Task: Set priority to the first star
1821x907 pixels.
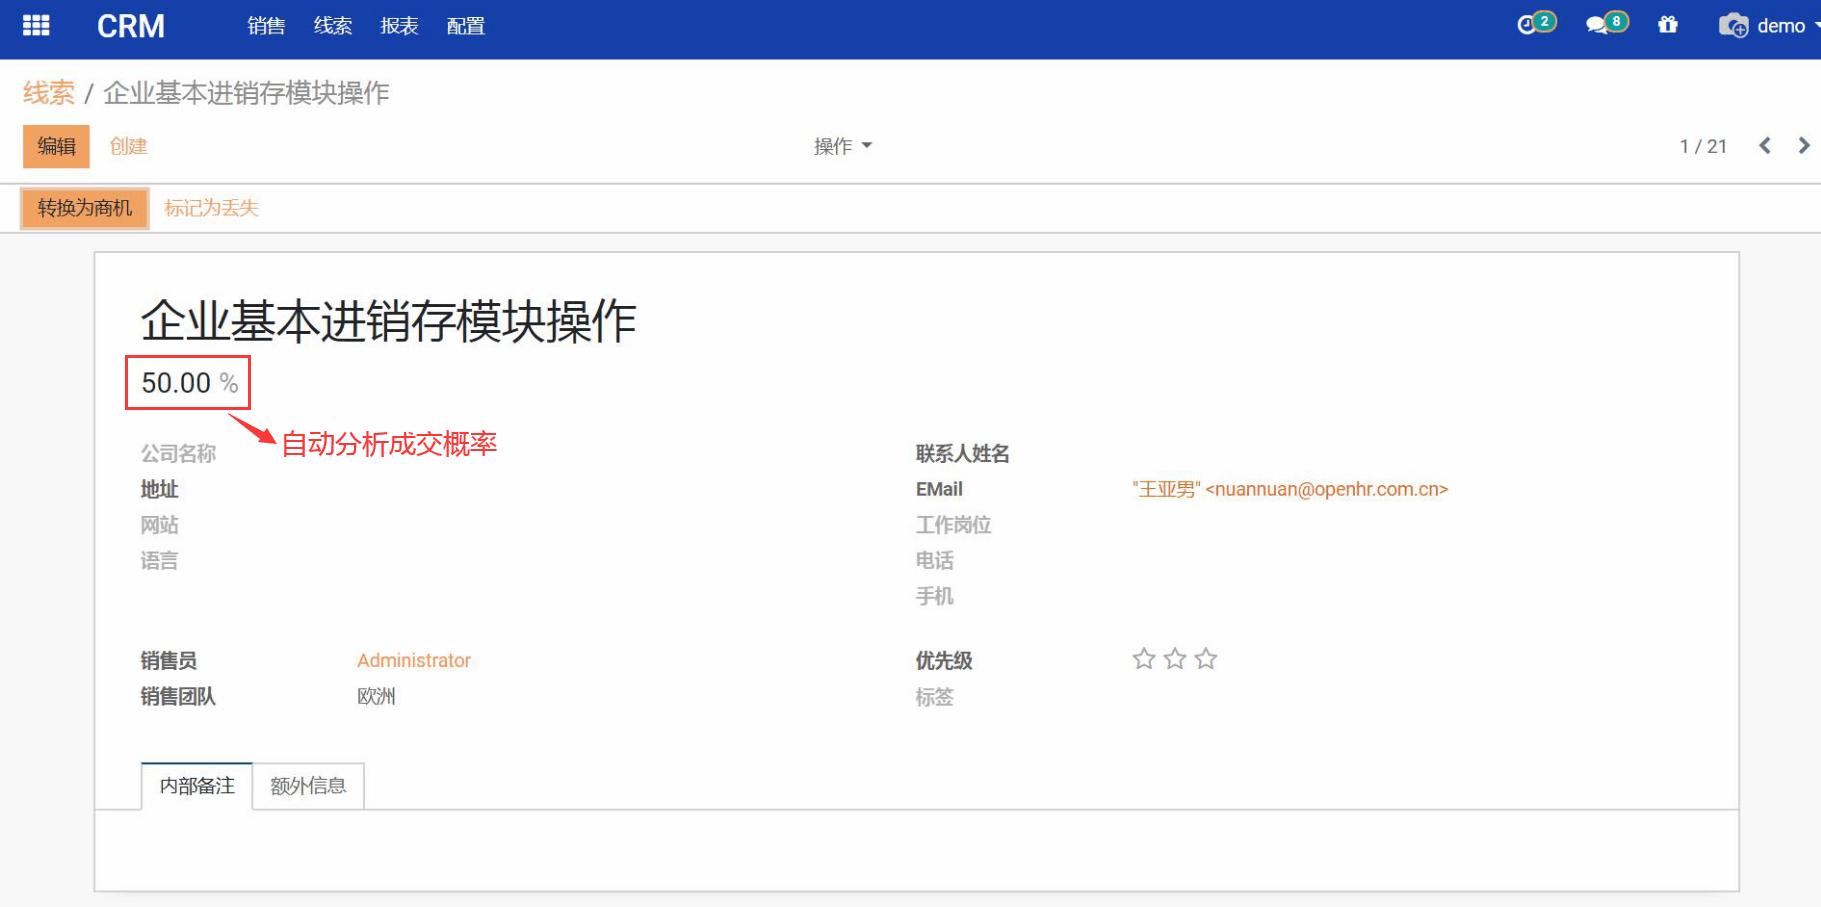Action: tap(1144, 659)
